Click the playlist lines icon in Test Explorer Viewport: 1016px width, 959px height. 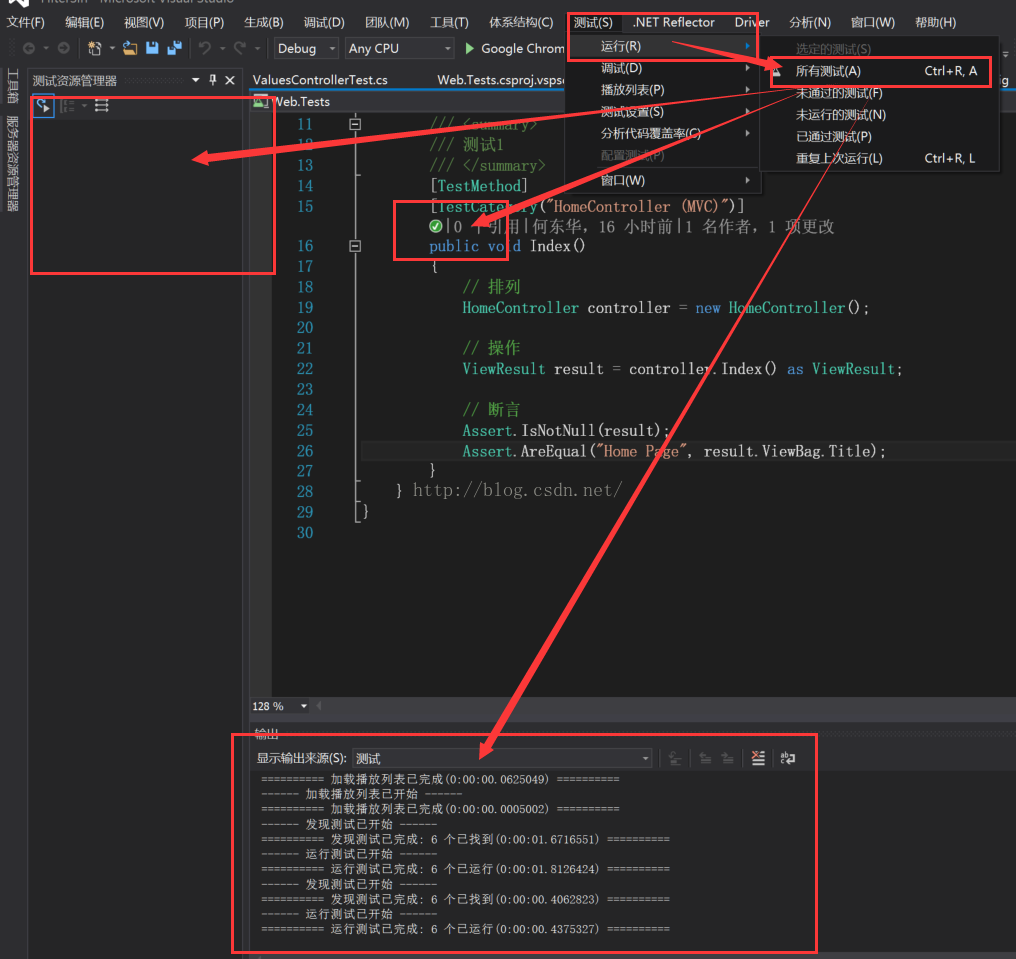pyautogui.click(x=102, y=106)
